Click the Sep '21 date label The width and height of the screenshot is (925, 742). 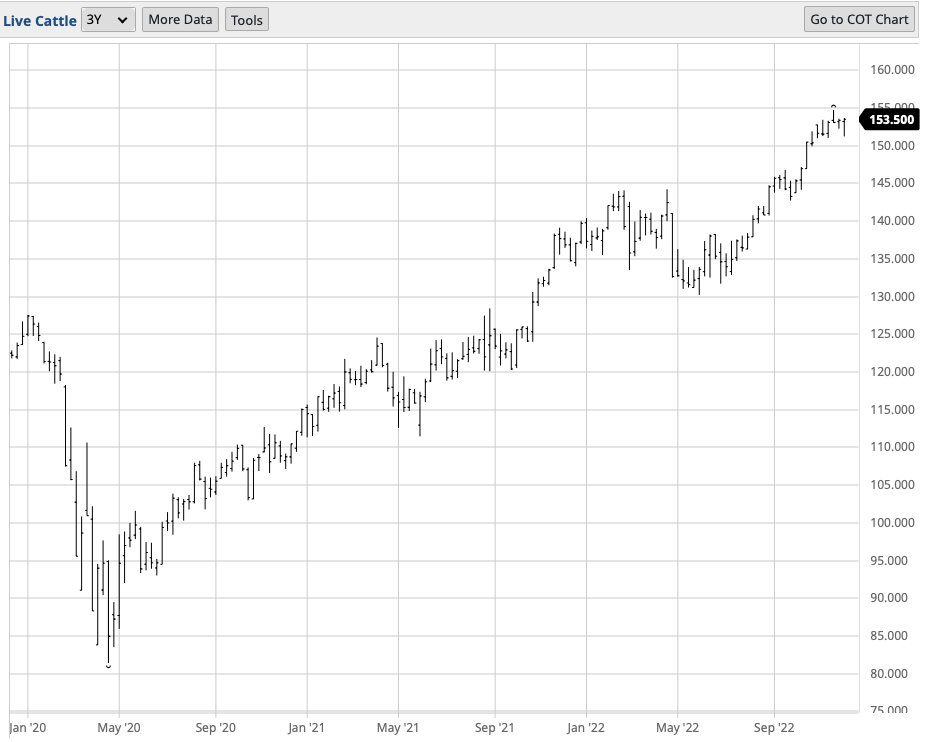click(x=494, y=728)
